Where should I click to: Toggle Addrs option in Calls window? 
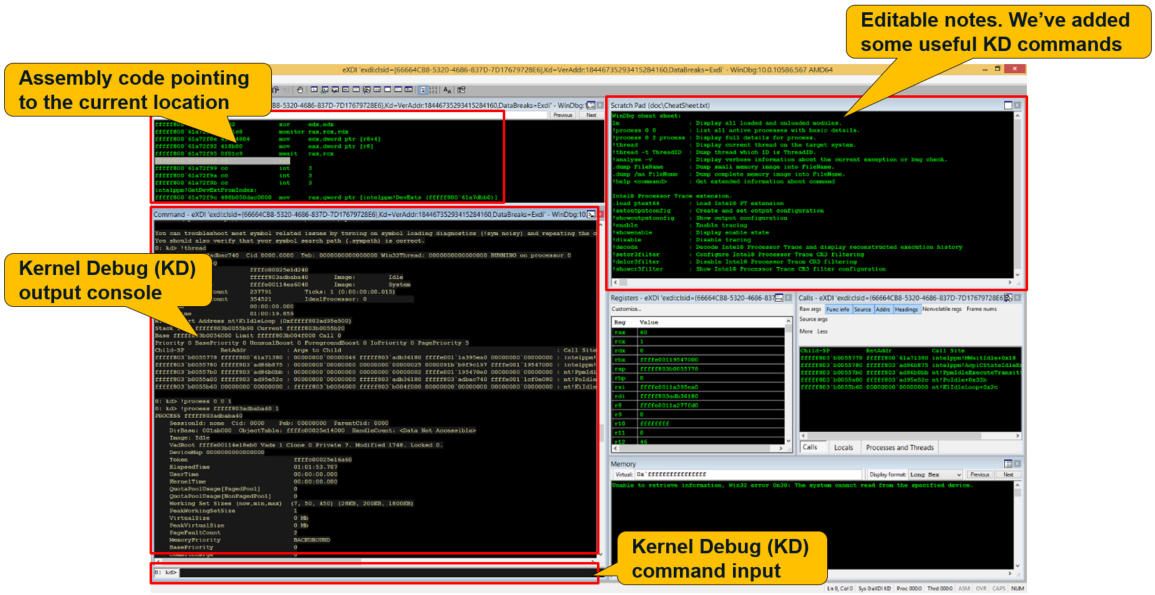tap(882, 309)
